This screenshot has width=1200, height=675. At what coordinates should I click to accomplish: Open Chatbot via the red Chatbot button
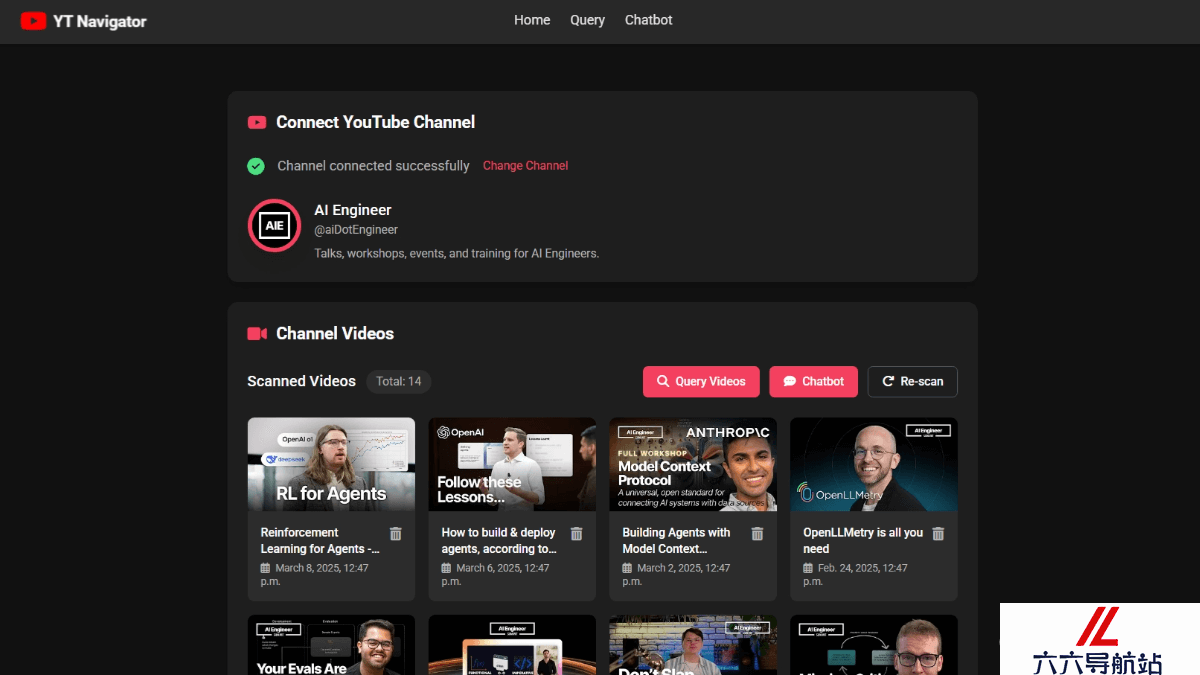[813, 382]
